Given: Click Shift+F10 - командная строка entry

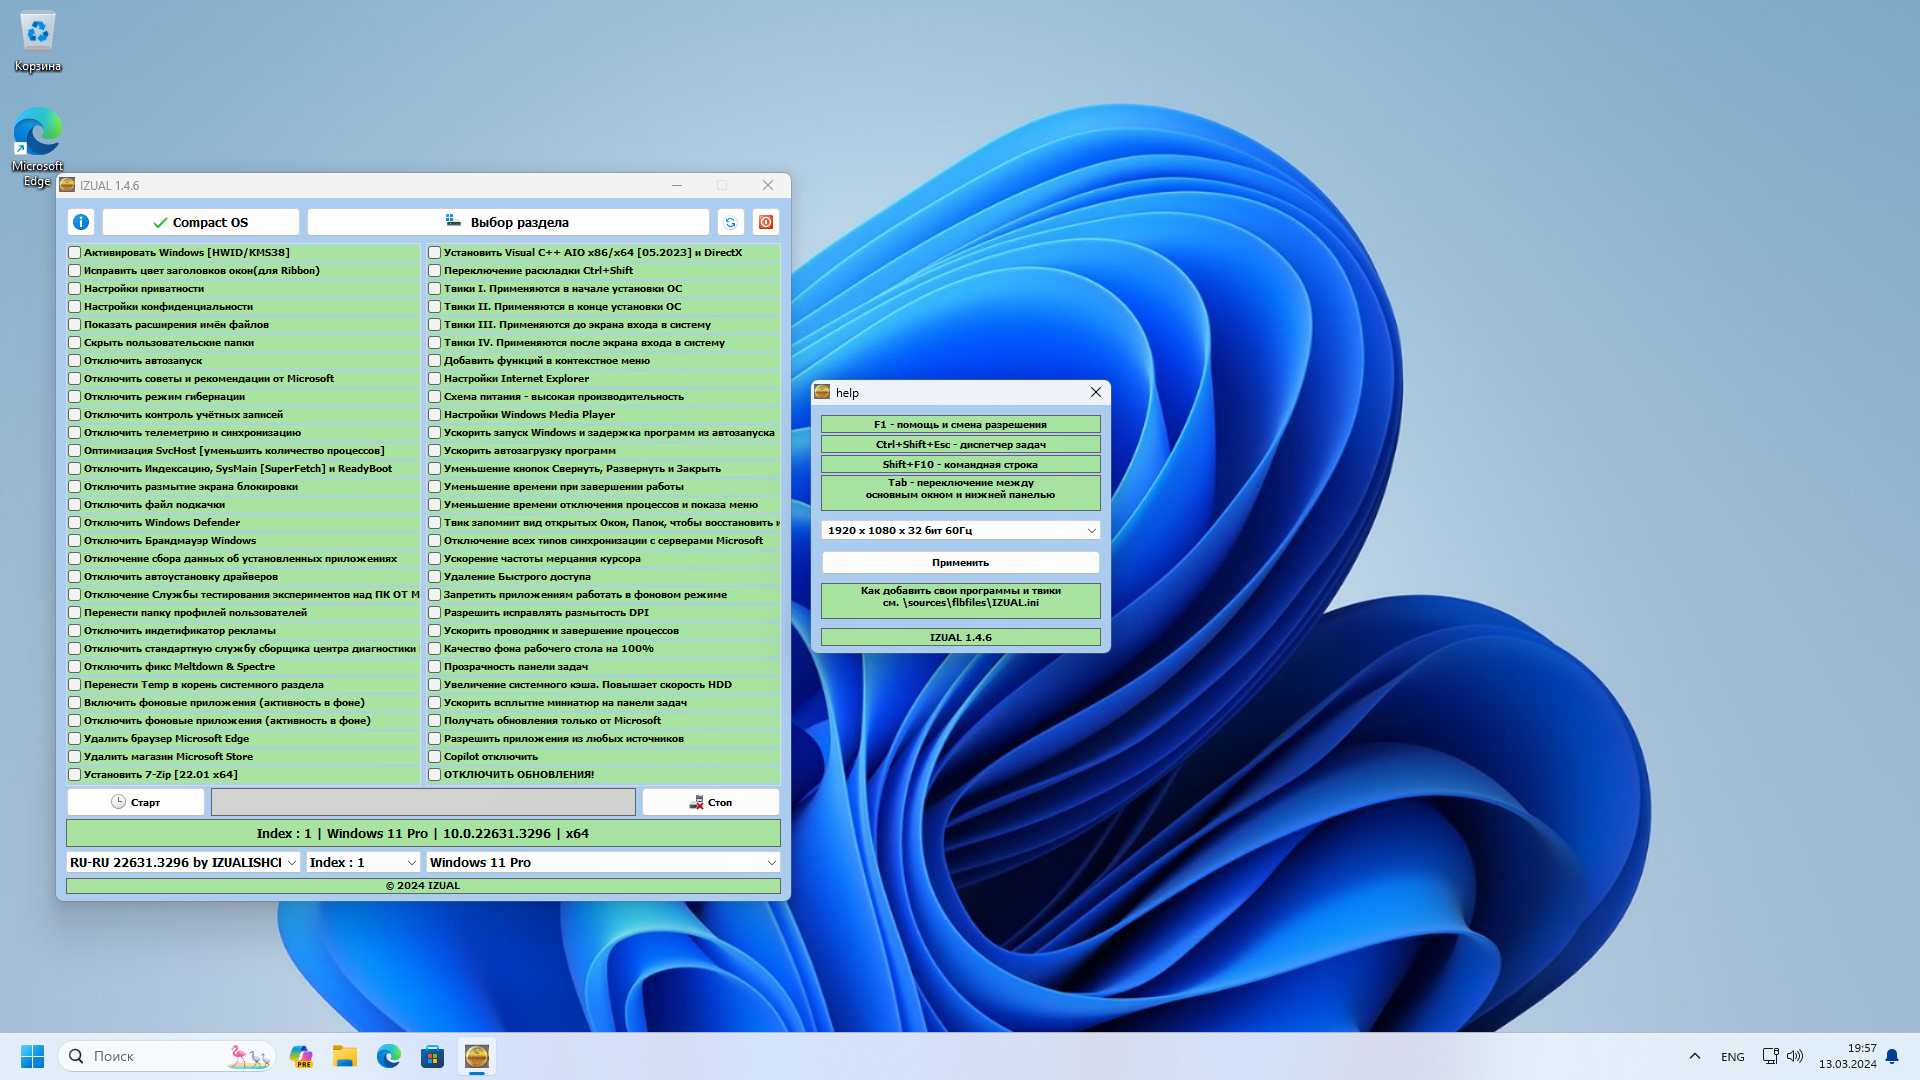Looking at the screenshot, I should pos(961,464).
